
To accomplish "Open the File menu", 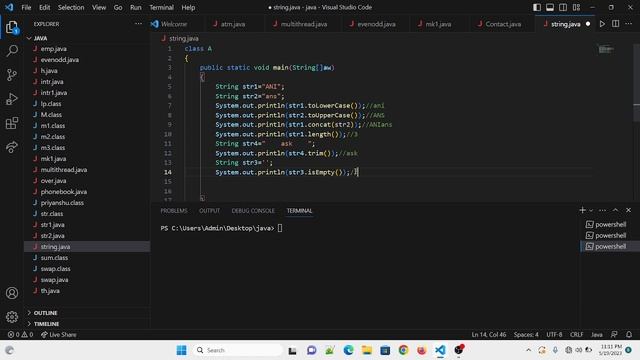I will click(x=26, y=7).
